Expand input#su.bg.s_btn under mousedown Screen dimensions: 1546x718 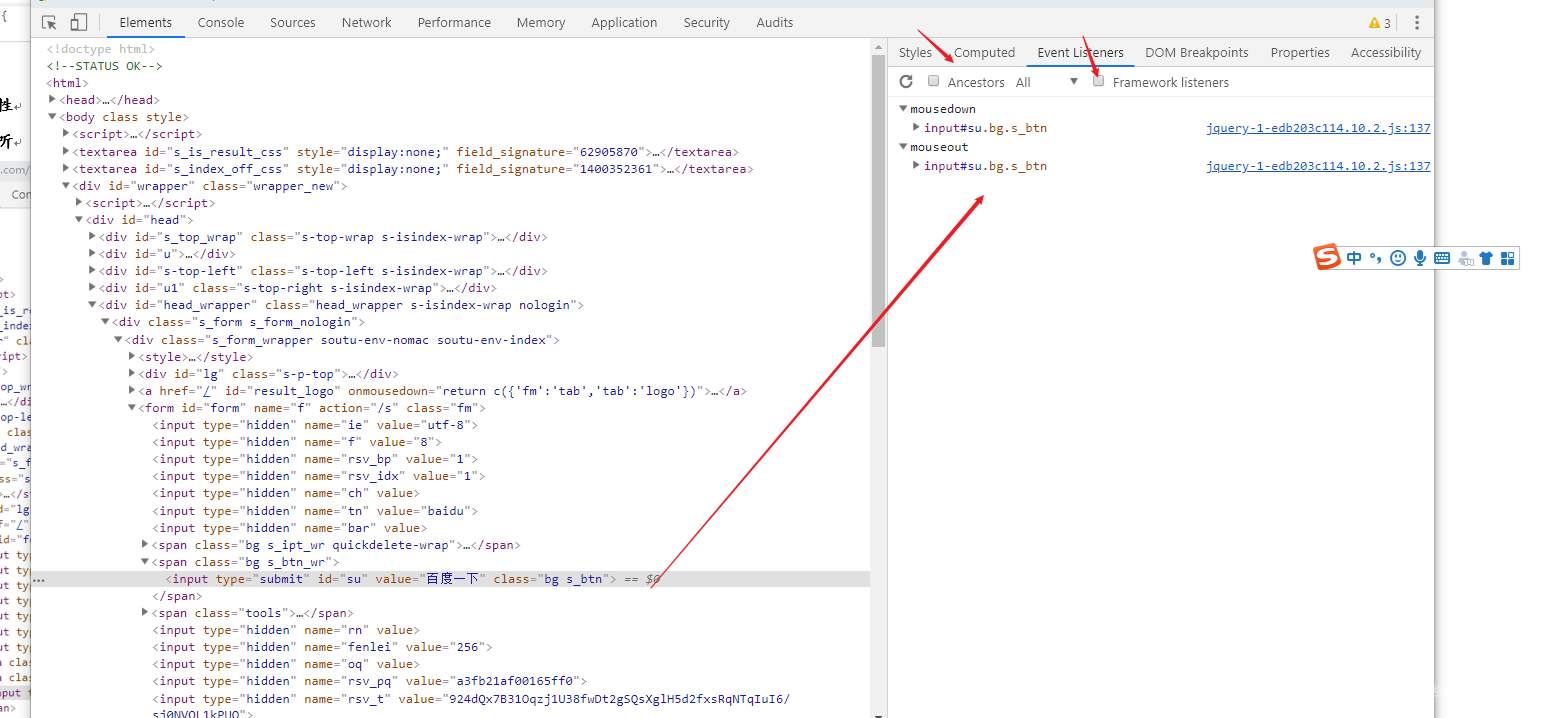[x=916, y=128]
